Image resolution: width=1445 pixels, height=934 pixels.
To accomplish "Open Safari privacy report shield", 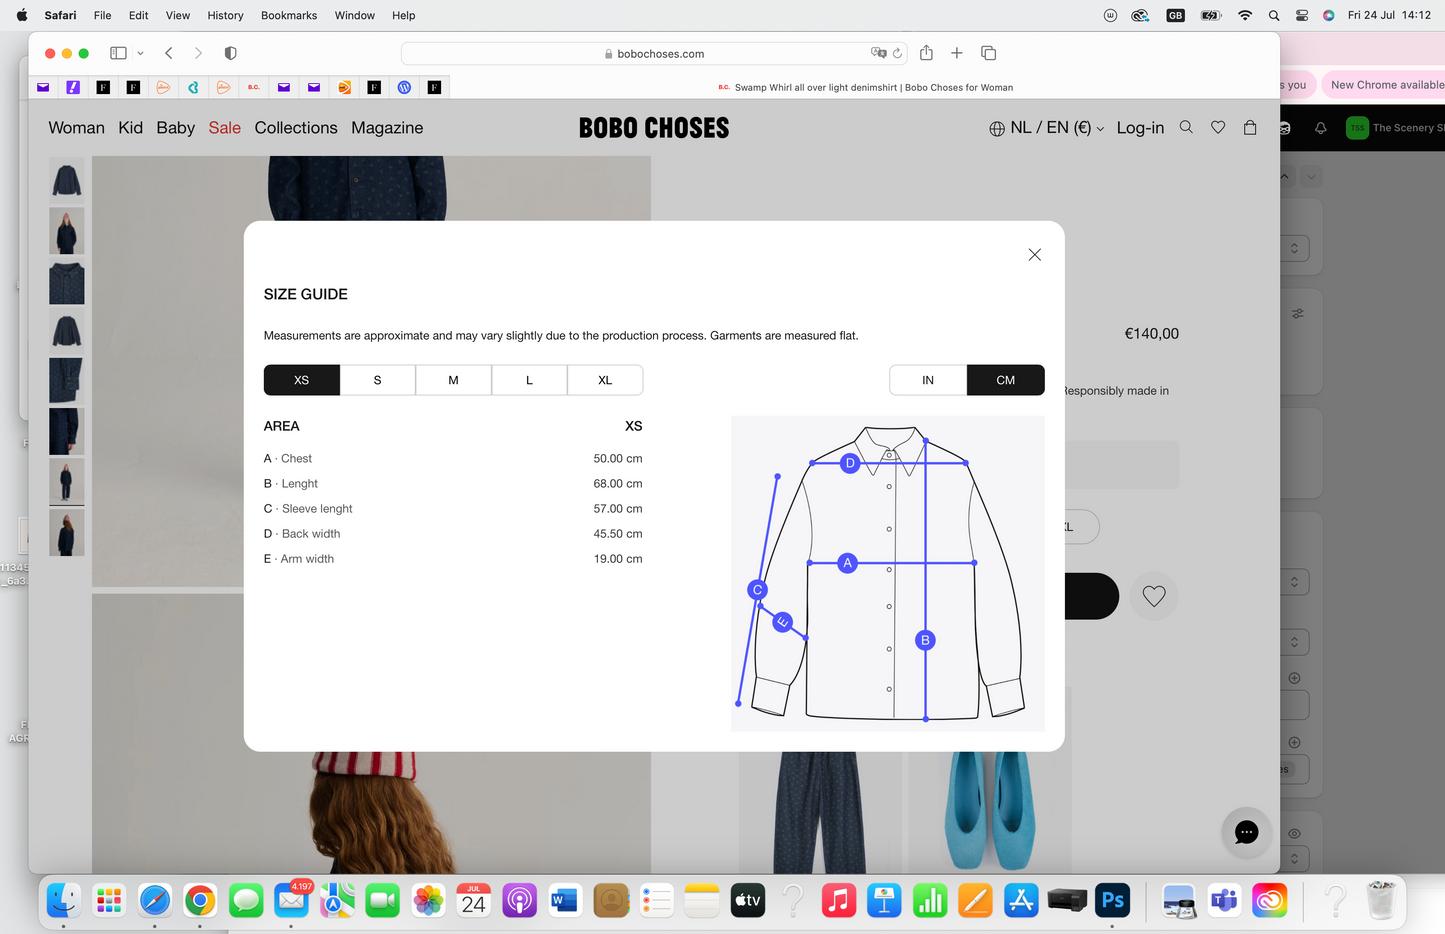I will pos(230,53).
